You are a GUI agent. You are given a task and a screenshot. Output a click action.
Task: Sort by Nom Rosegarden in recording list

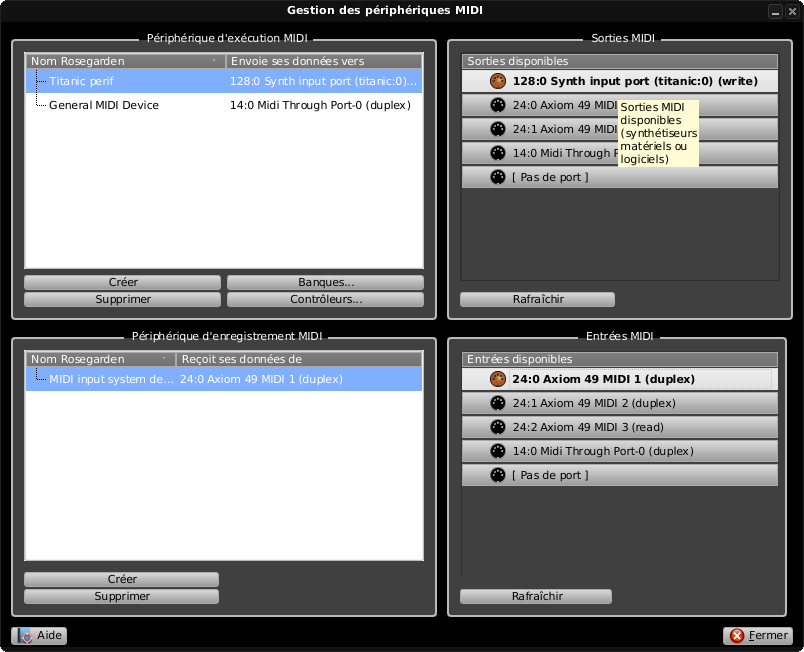[100, 359]
